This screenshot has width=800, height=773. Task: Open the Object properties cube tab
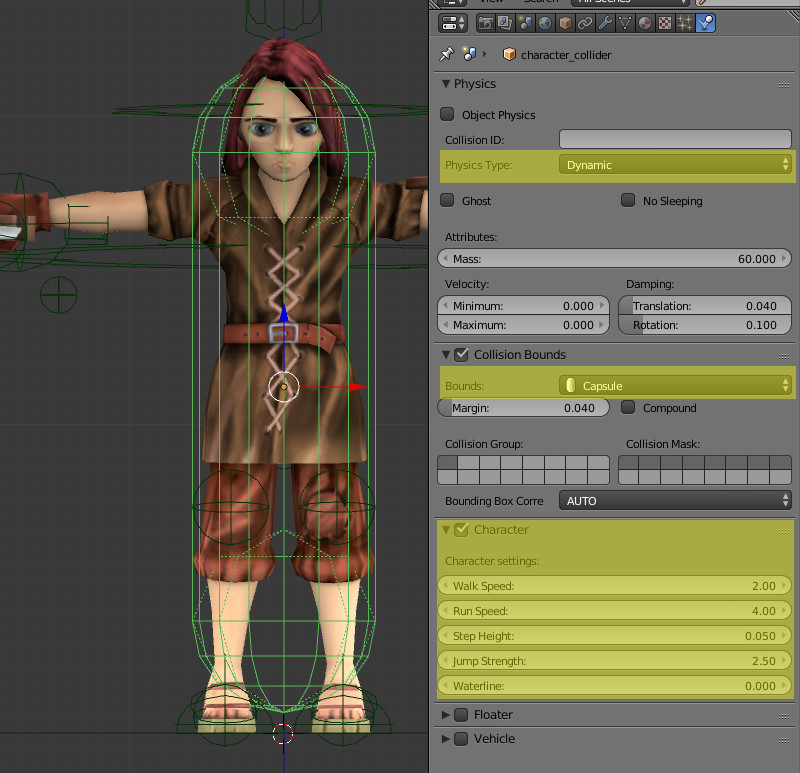pyautogui.click(x=566, y=23)
